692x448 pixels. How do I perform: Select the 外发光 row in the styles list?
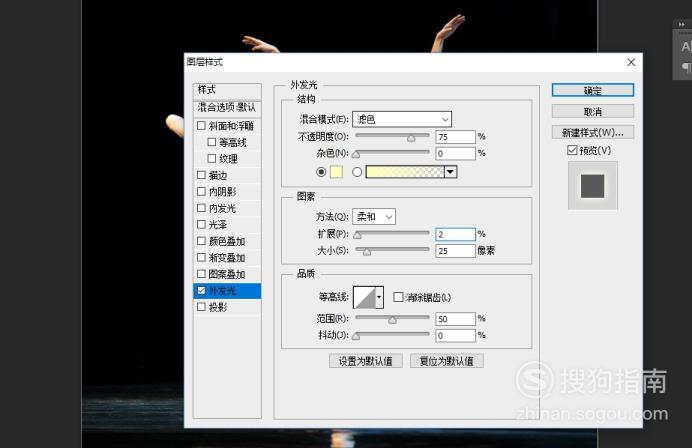[x=227, y=291]
